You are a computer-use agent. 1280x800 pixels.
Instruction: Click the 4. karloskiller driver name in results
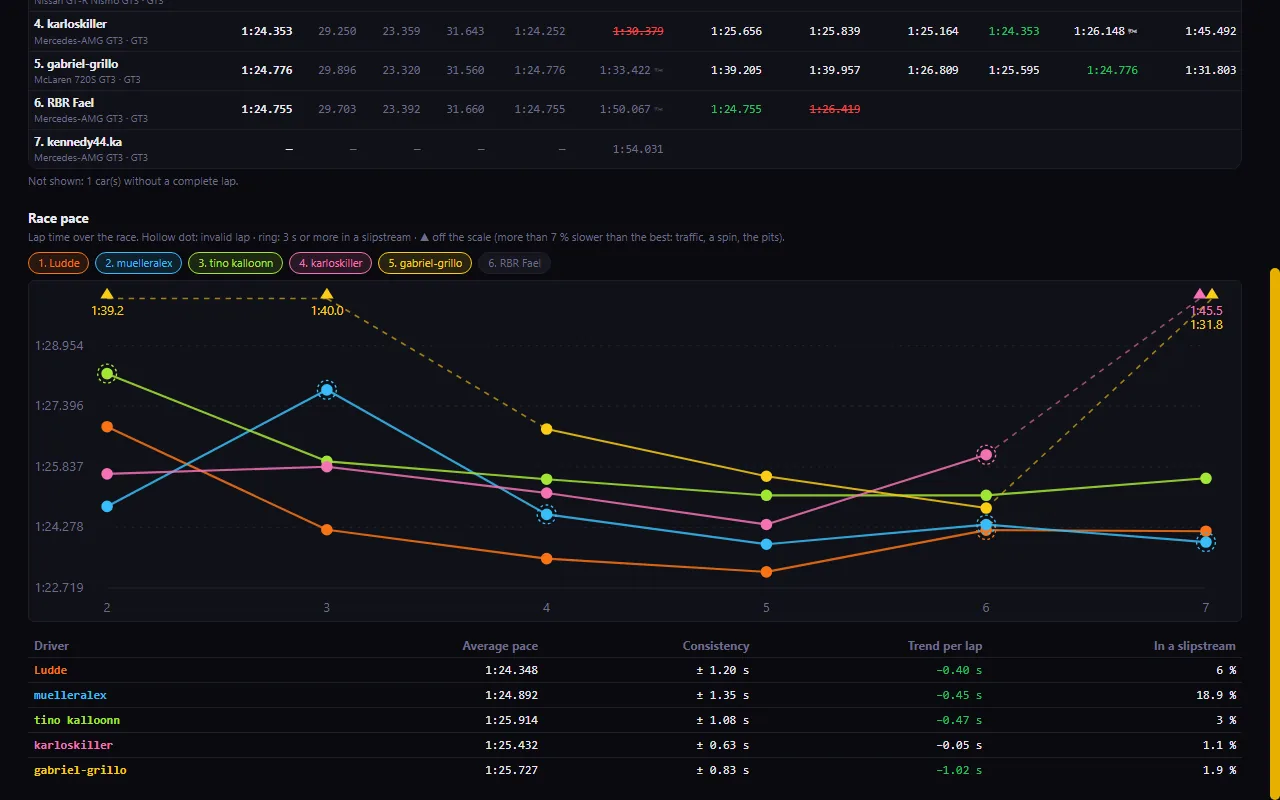point(70,24)
